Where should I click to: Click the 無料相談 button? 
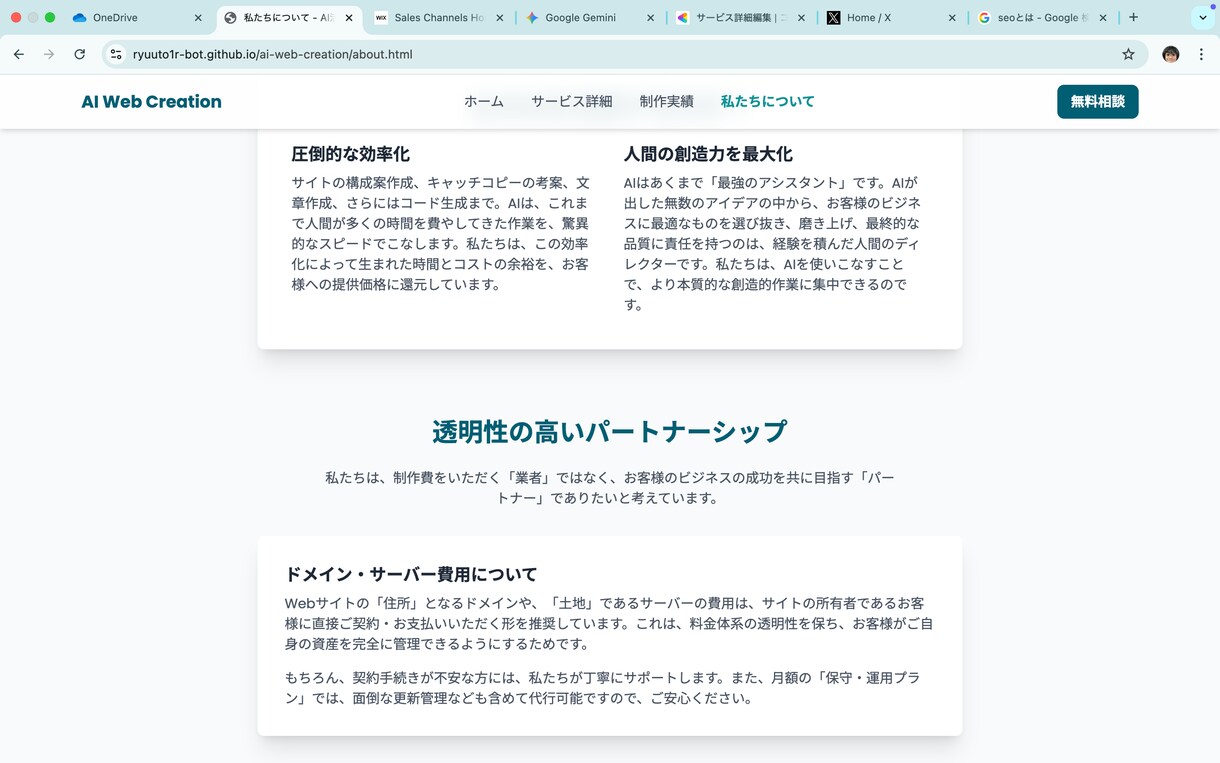(1098, 101)
